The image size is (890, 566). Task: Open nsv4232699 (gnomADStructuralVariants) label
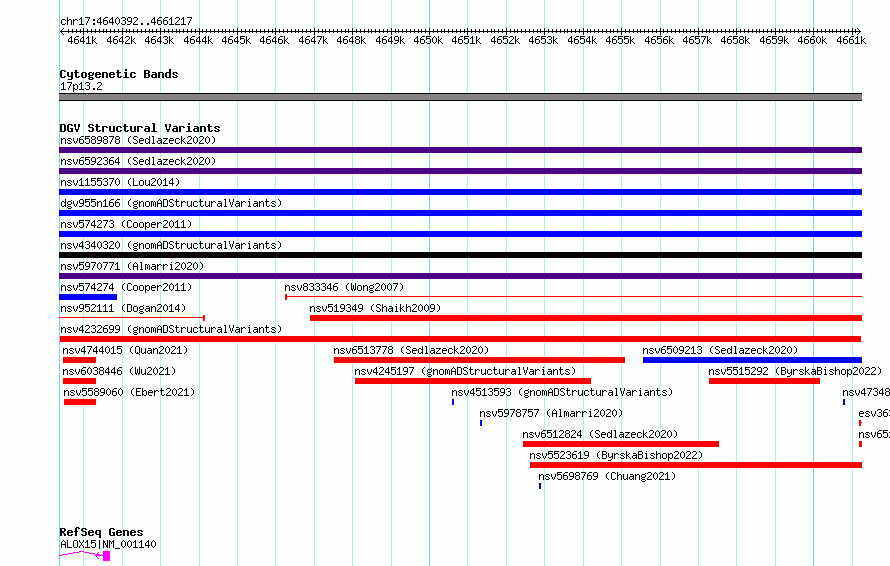pos(171,329)
